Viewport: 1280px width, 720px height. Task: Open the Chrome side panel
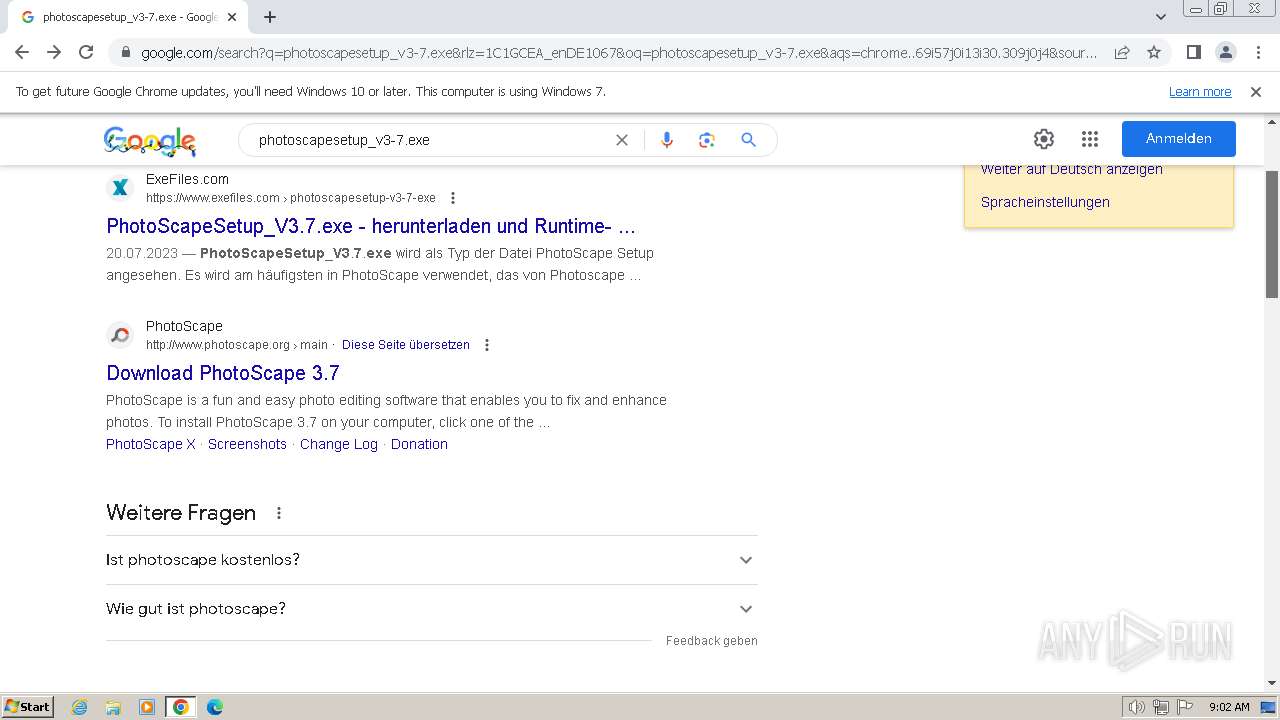point(1193,52)
